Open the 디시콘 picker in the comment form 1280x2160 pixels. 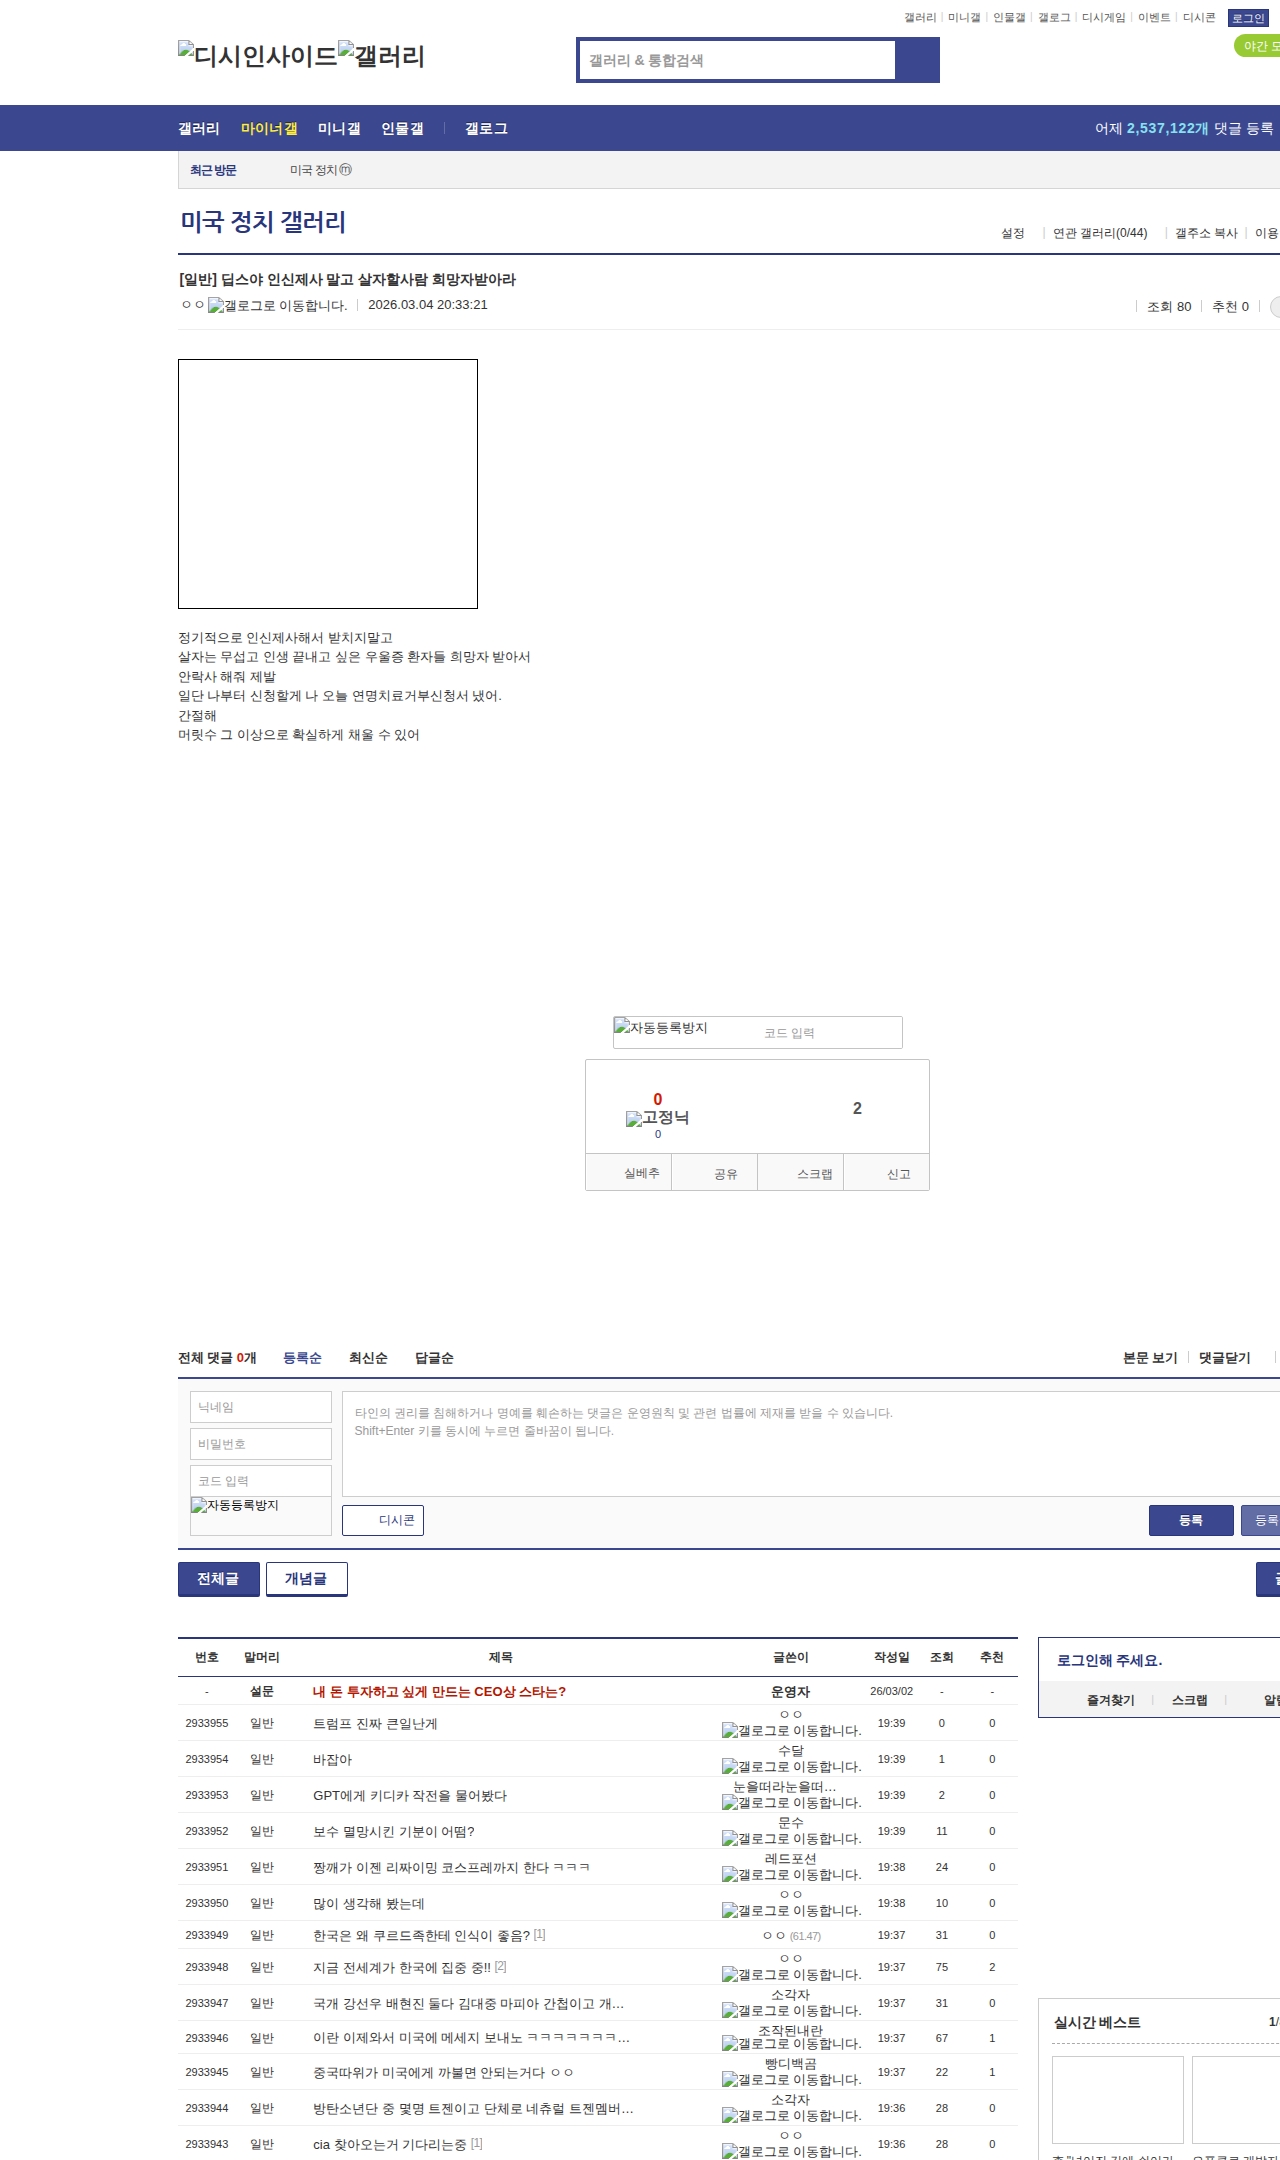pos(383,1520)
